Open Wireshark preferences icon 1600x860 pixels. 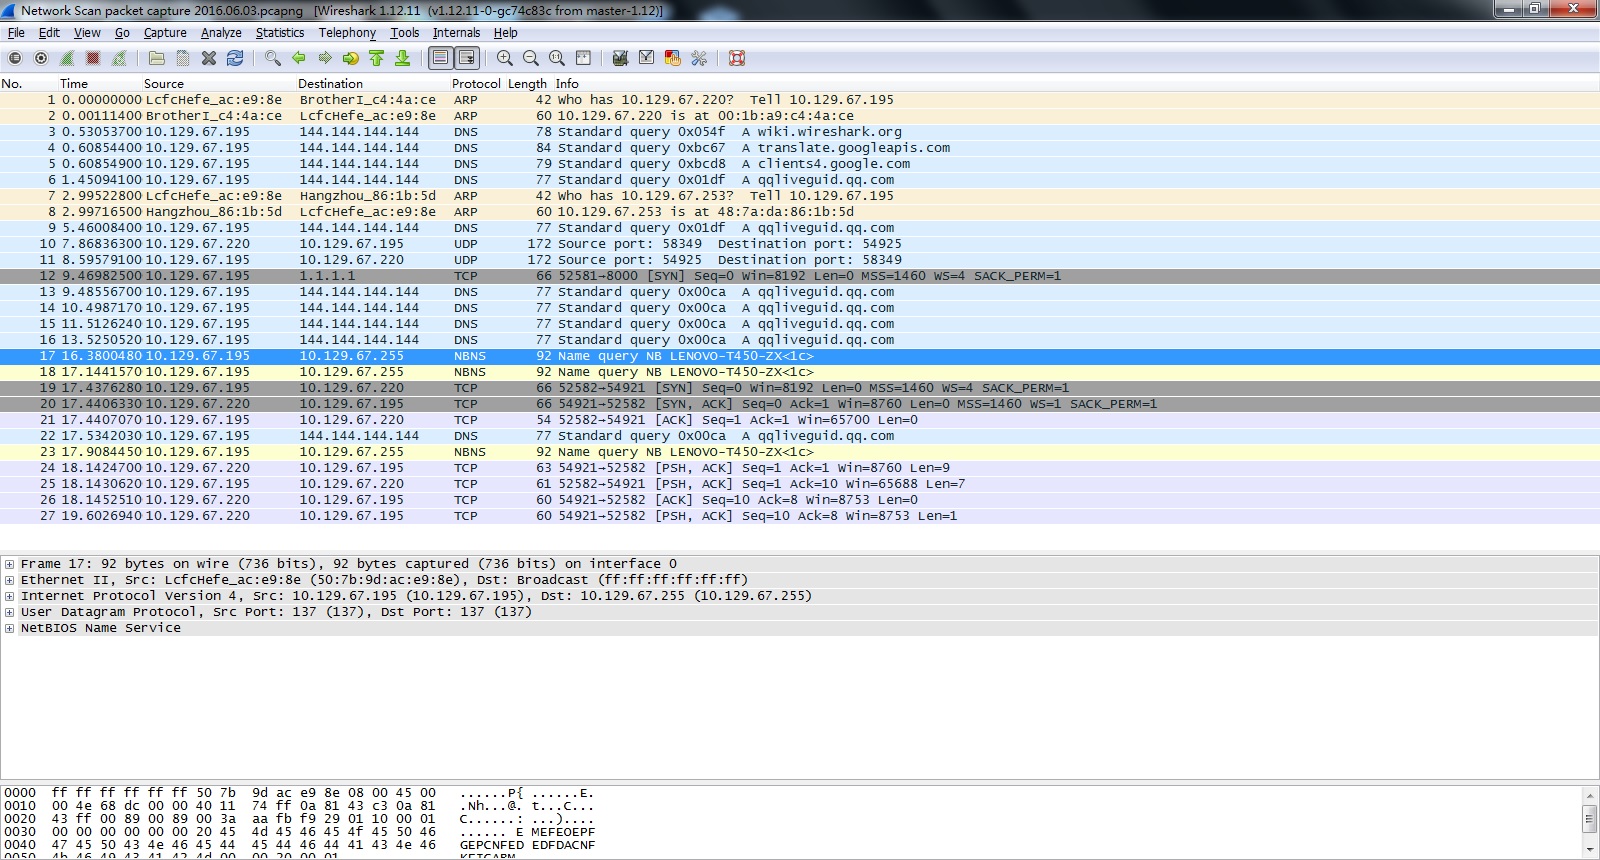tap(699, 58)
